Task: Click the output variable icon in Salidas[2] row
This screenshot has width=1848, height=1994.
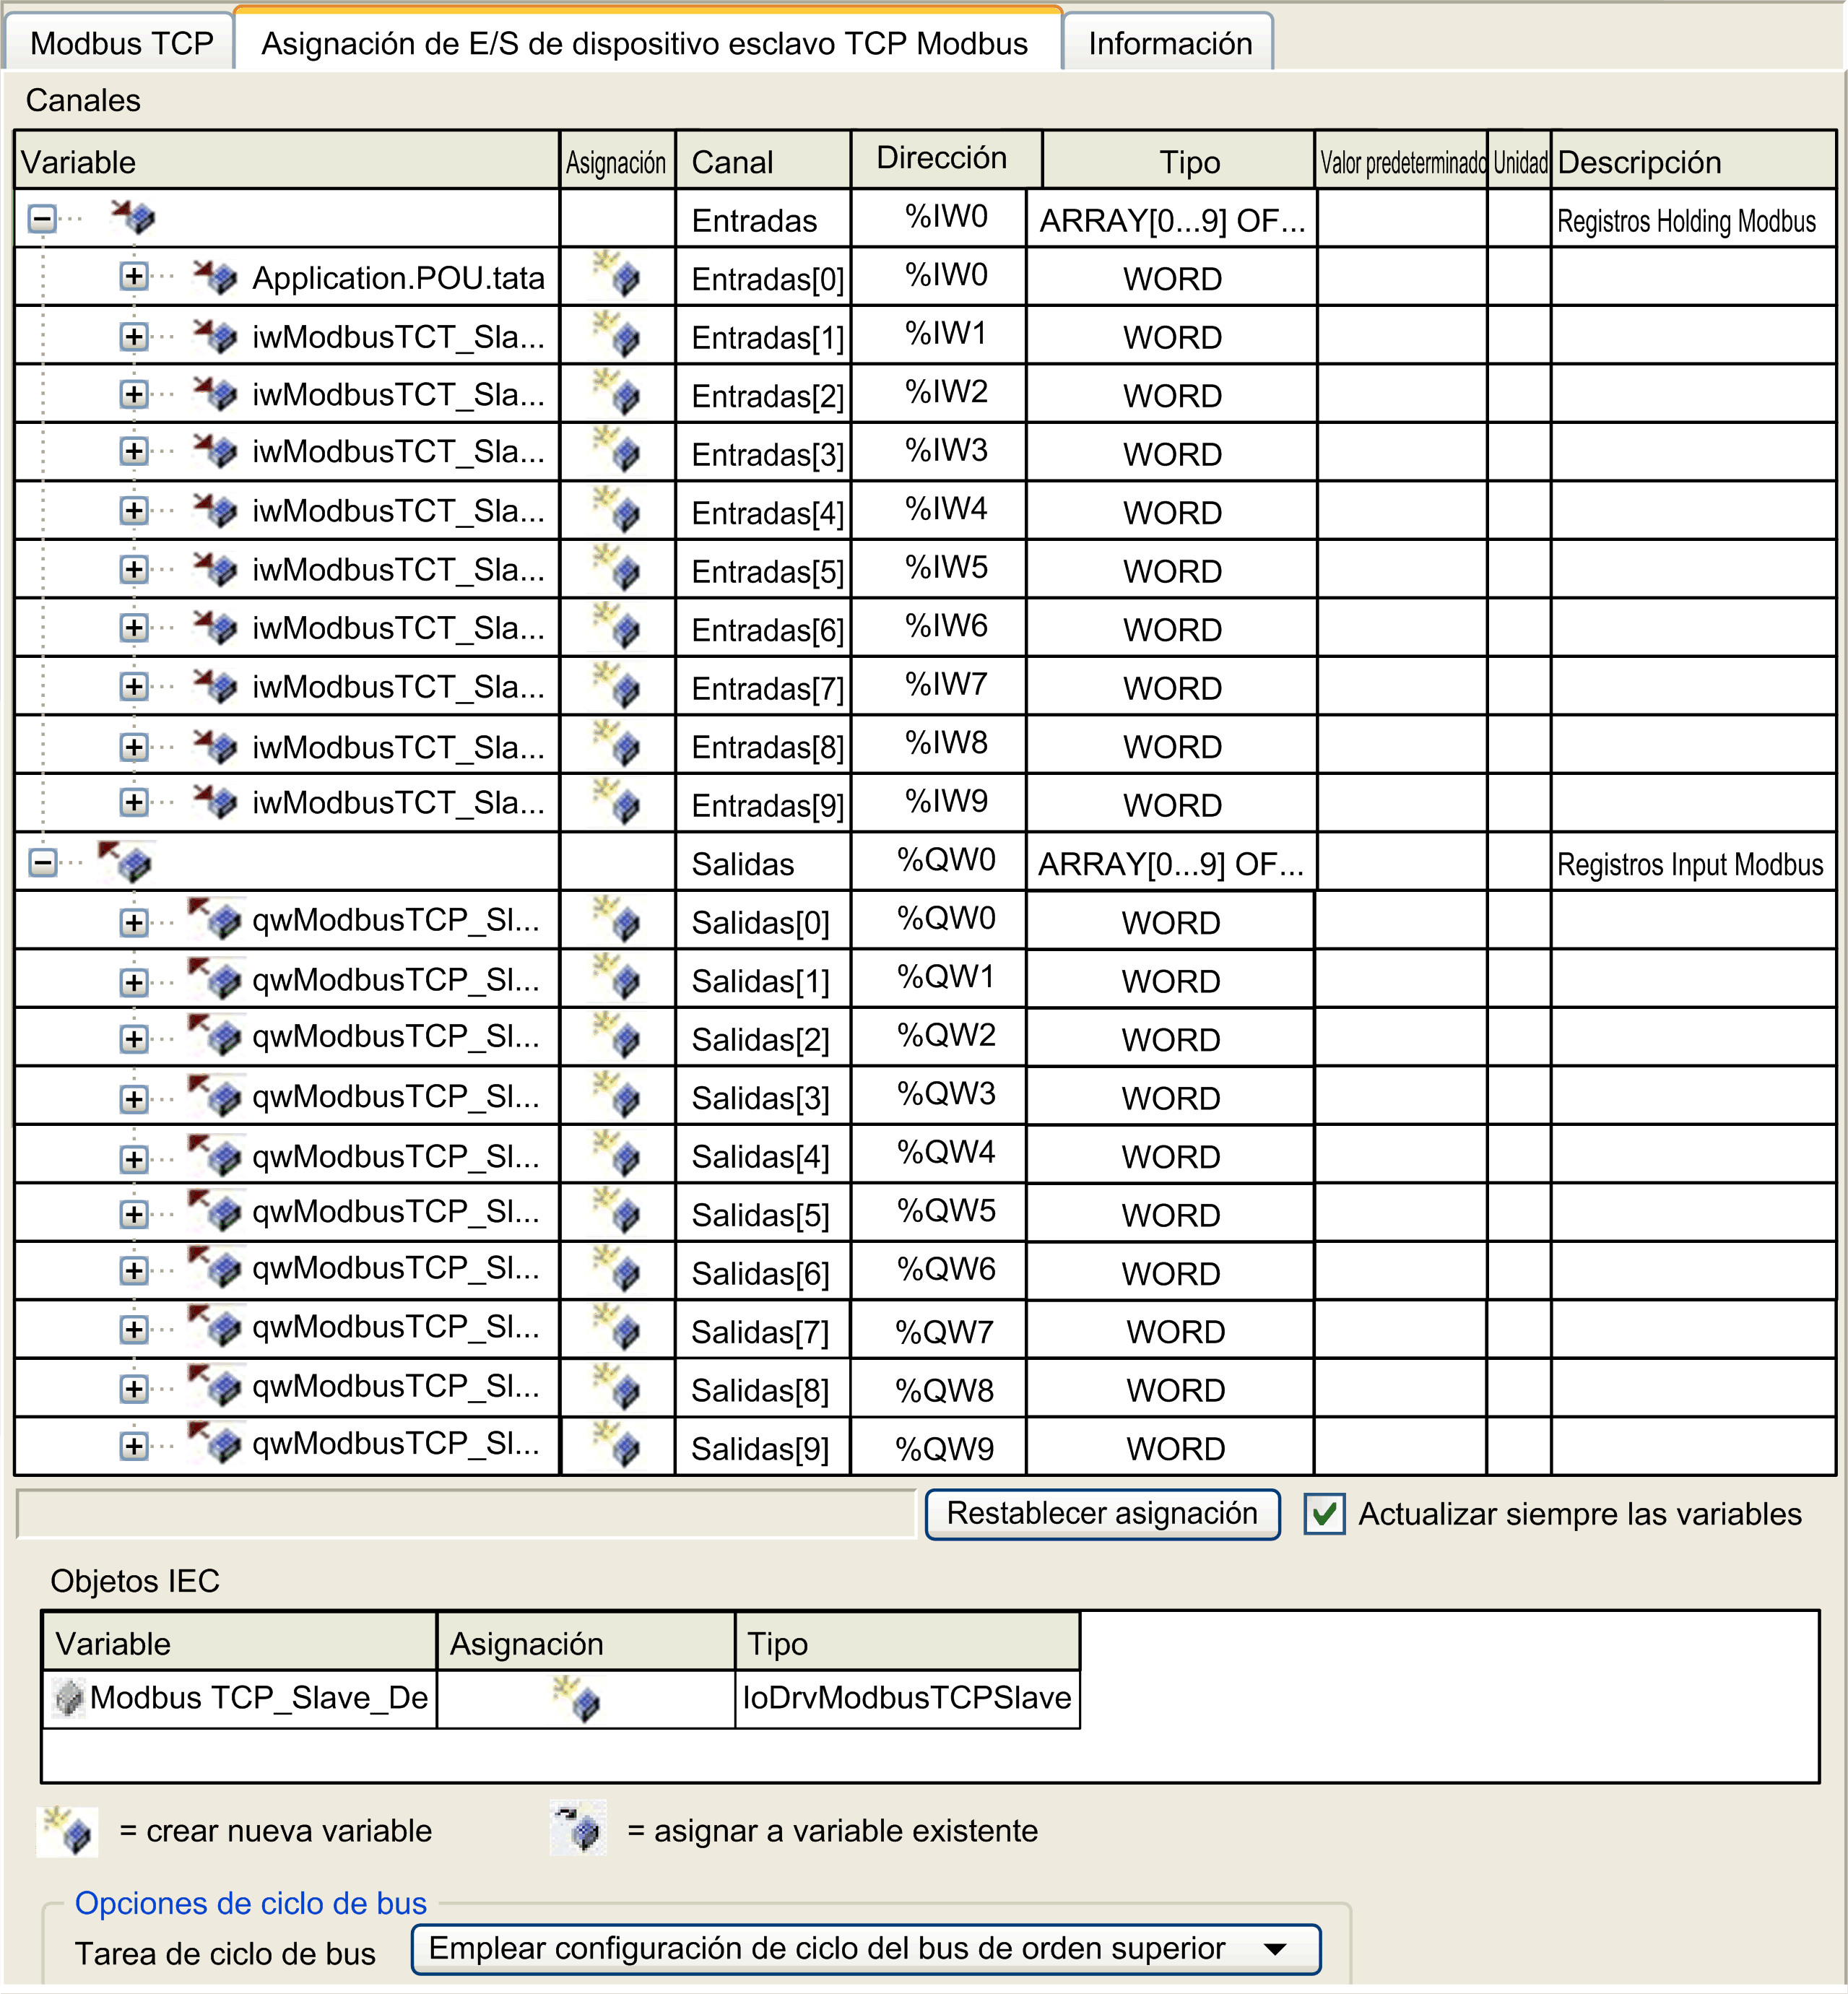Action: (215, 1036)
